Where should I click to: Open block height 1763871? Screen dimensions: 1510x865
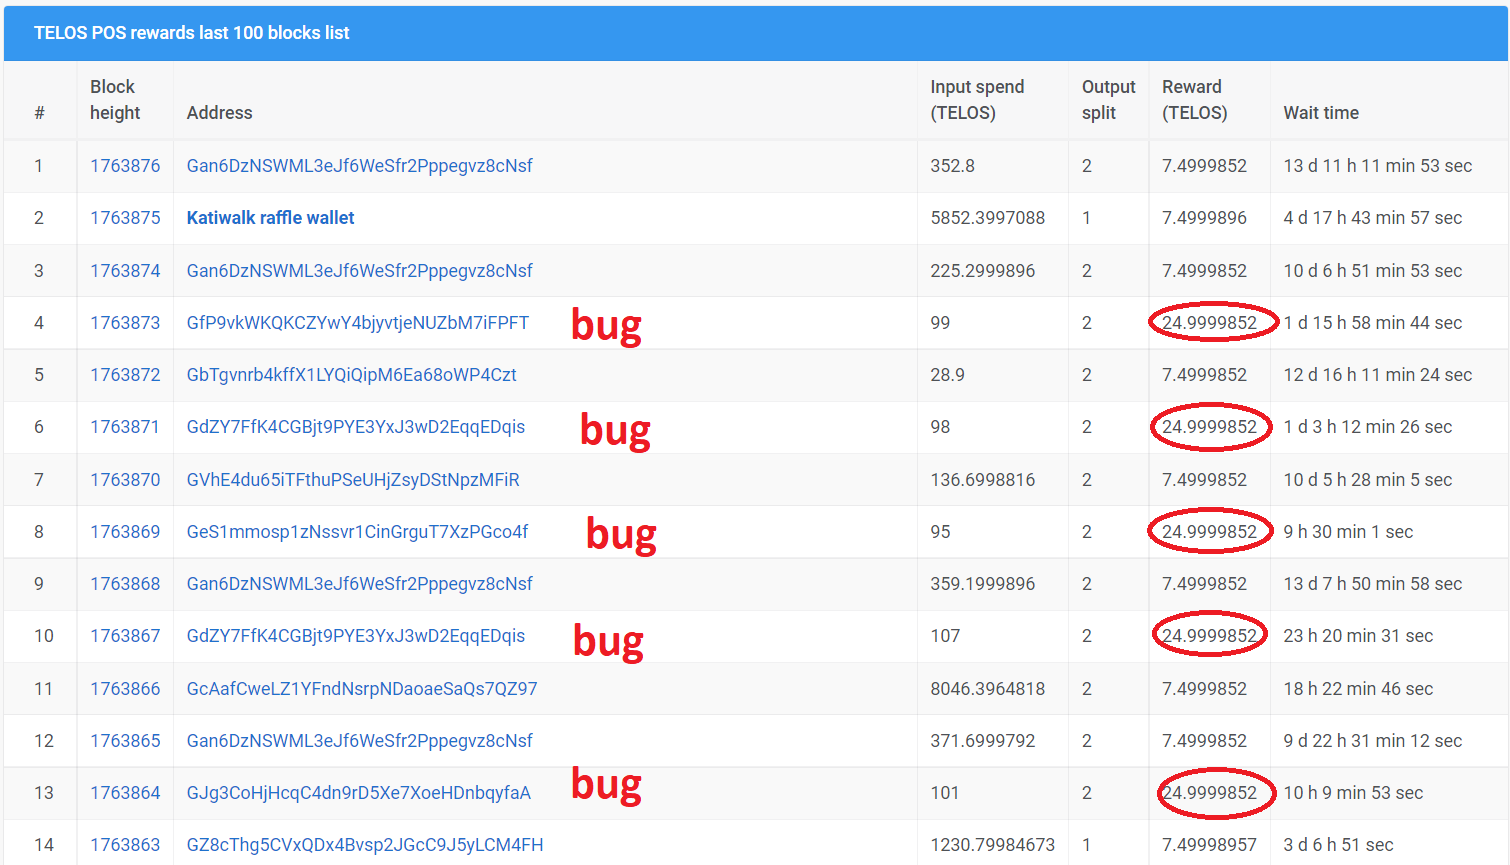click(x=125, y=427)
